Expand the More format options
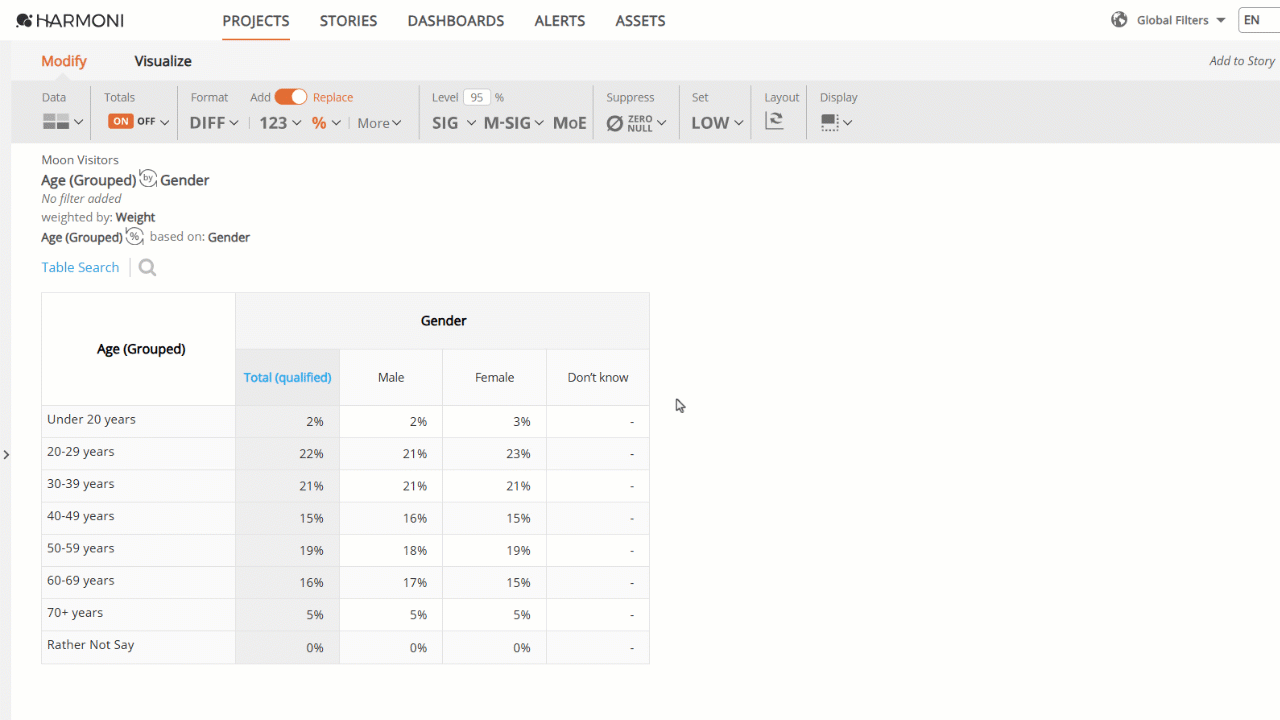 click(x=379, y=123)
